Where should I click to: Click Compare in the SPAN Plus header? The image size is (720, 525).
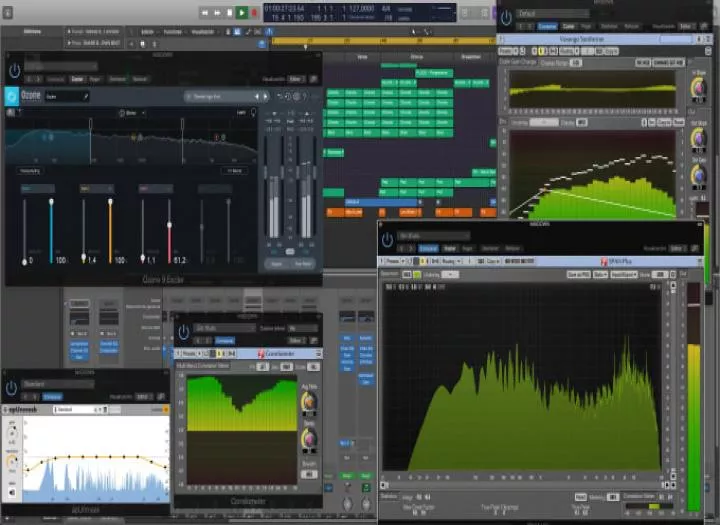click(428, 248)
